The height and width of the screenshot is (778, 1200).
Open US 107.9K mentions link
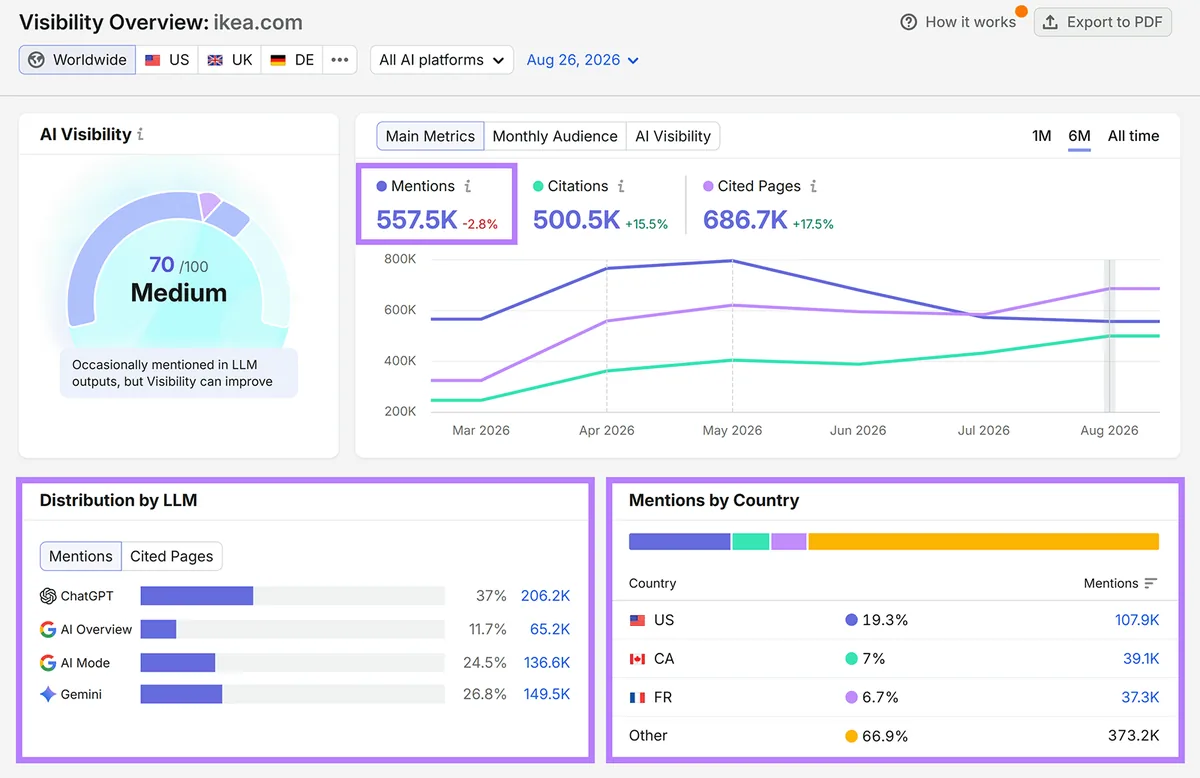(x=1137, y=620)
